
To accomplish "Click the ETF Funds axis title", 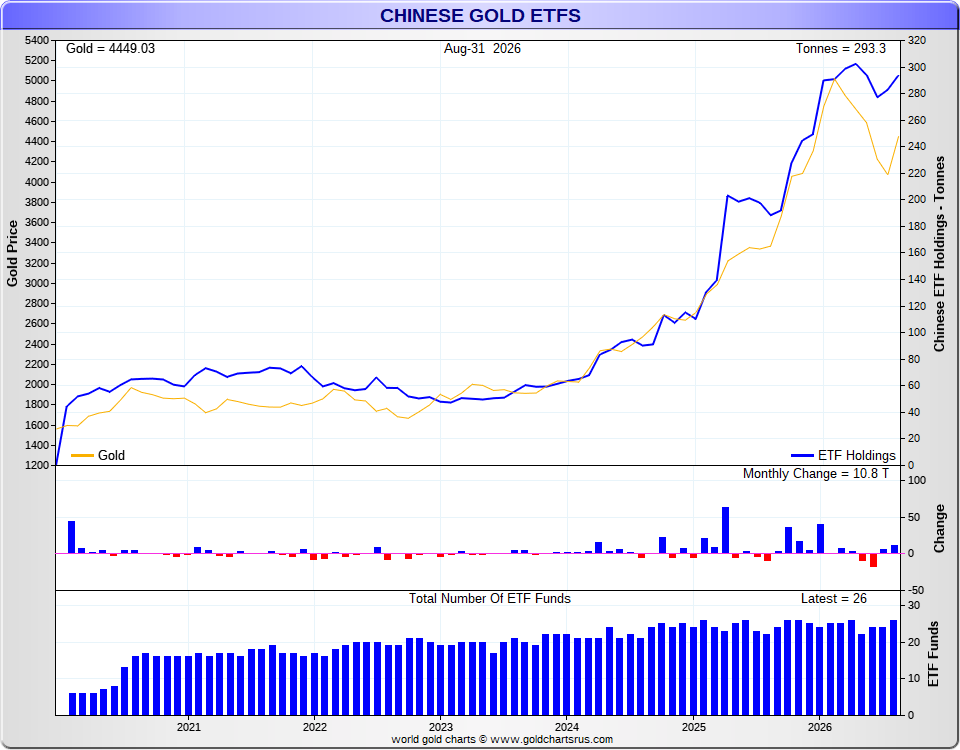I will [934, 654].
